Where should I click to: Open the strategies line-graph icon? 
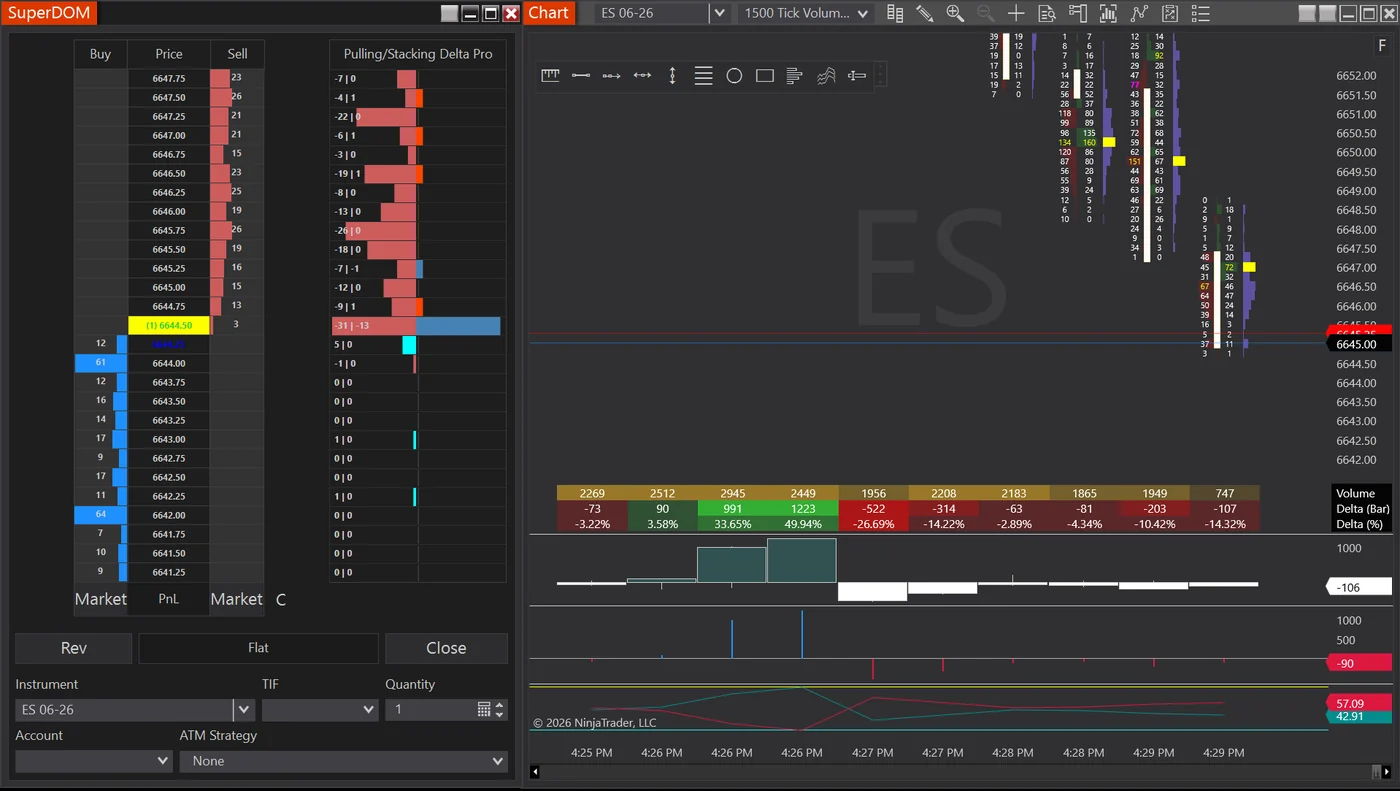[1139, 13]
